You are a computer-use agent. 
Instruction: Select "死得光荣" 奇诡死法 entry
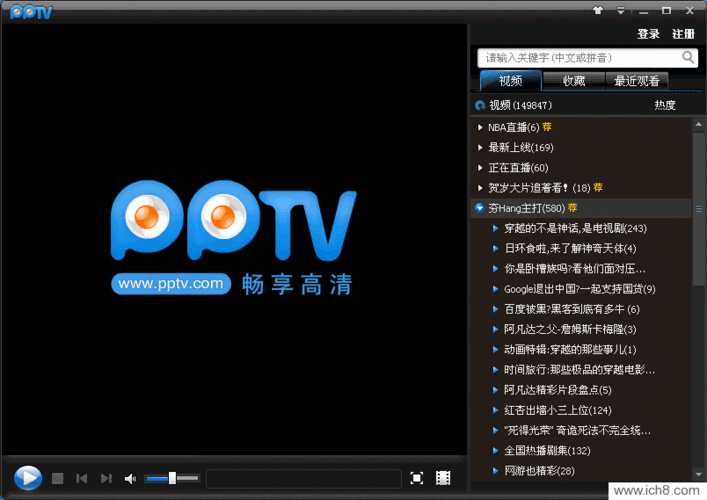pyautogui.click(x=577, y=431)
